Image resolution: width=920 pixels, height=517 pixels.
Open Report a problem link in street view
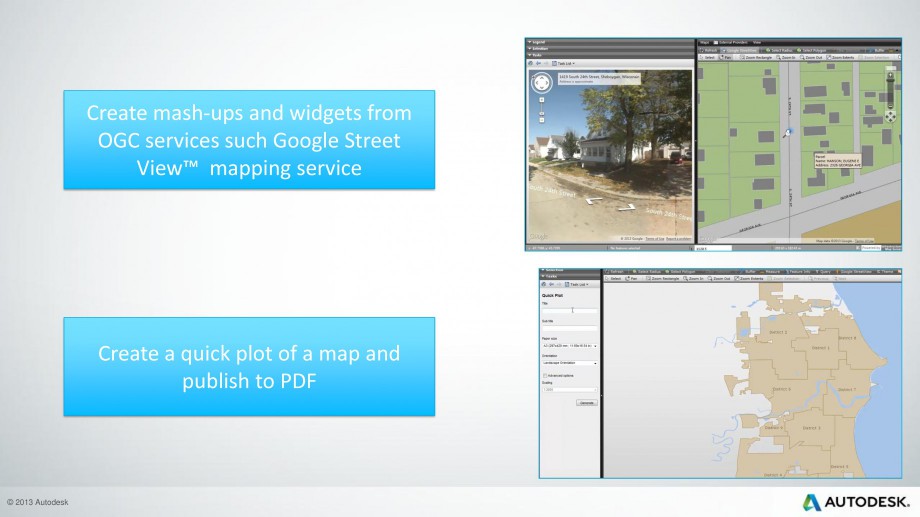tap(679, 239)
